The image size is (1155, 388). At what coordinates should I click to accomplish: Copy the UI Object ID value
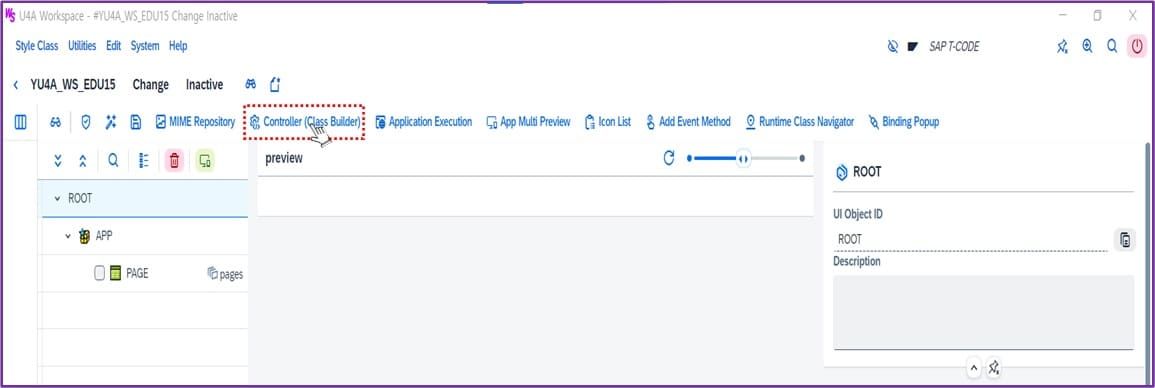(x=1125, y=239)
